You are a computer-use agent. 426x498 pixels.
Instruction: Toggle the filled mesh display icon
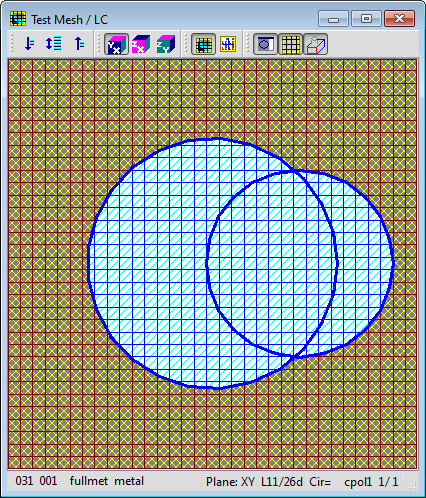click(203, 44)
